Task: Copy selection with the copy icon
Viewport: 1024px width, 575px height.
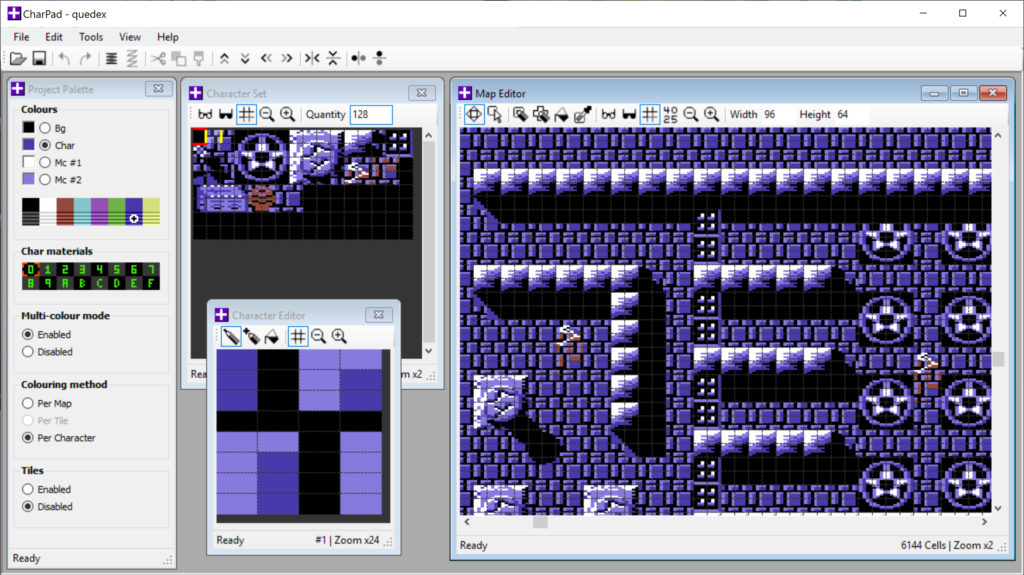Action: (178, 59)
